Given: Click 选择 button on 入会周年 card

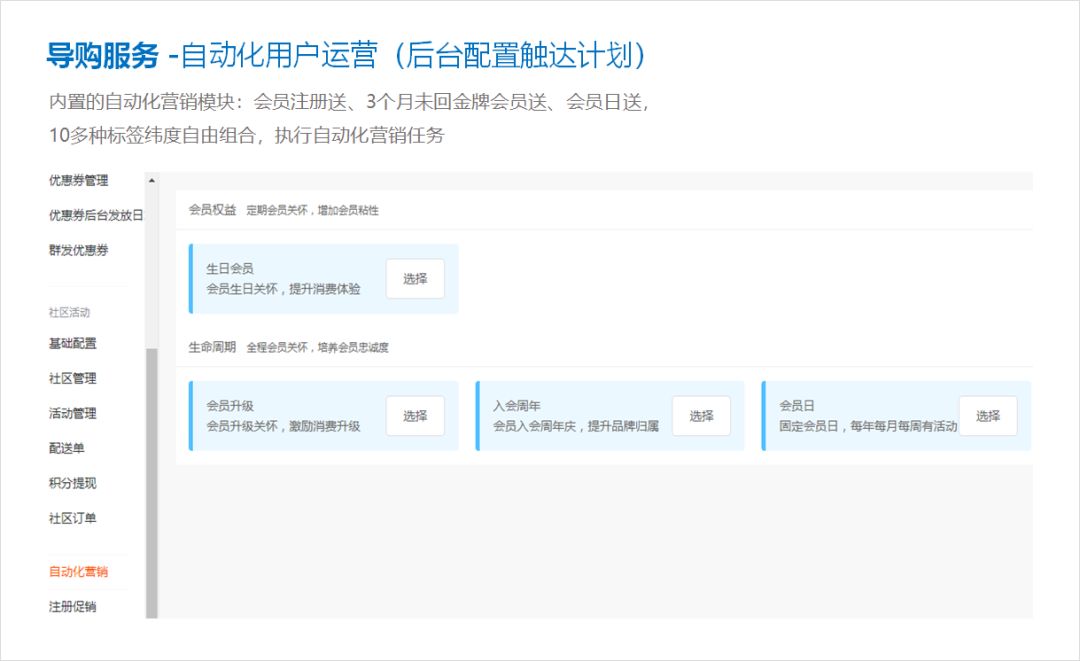Looking at the screenshot, I should tap(701, 416).
